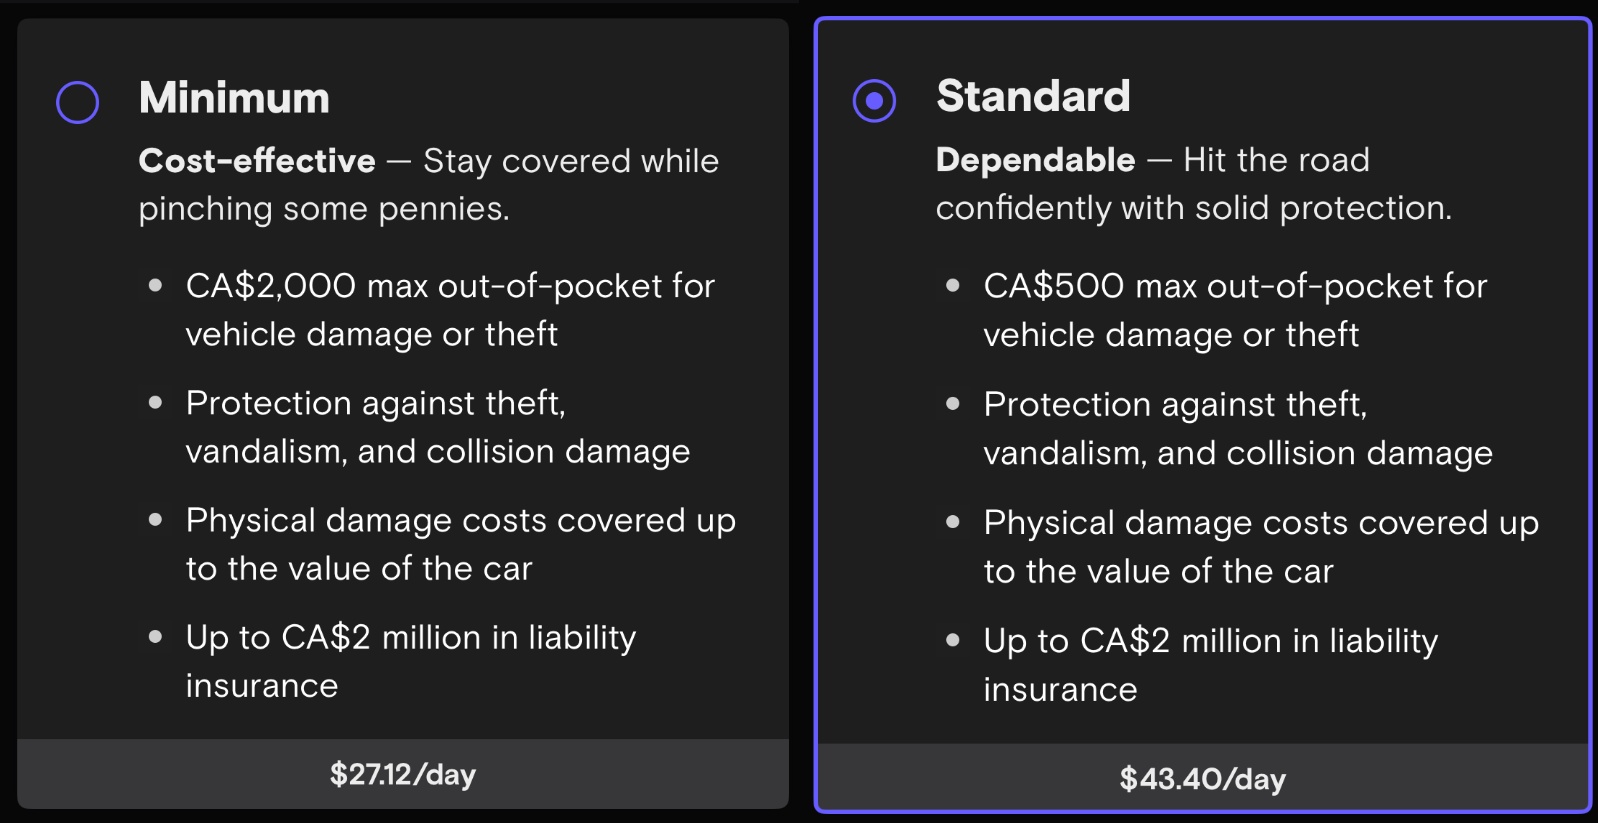Click the Minimum plan heading
This screenshot has height=823, width=1598.
[x=234, y=97]
